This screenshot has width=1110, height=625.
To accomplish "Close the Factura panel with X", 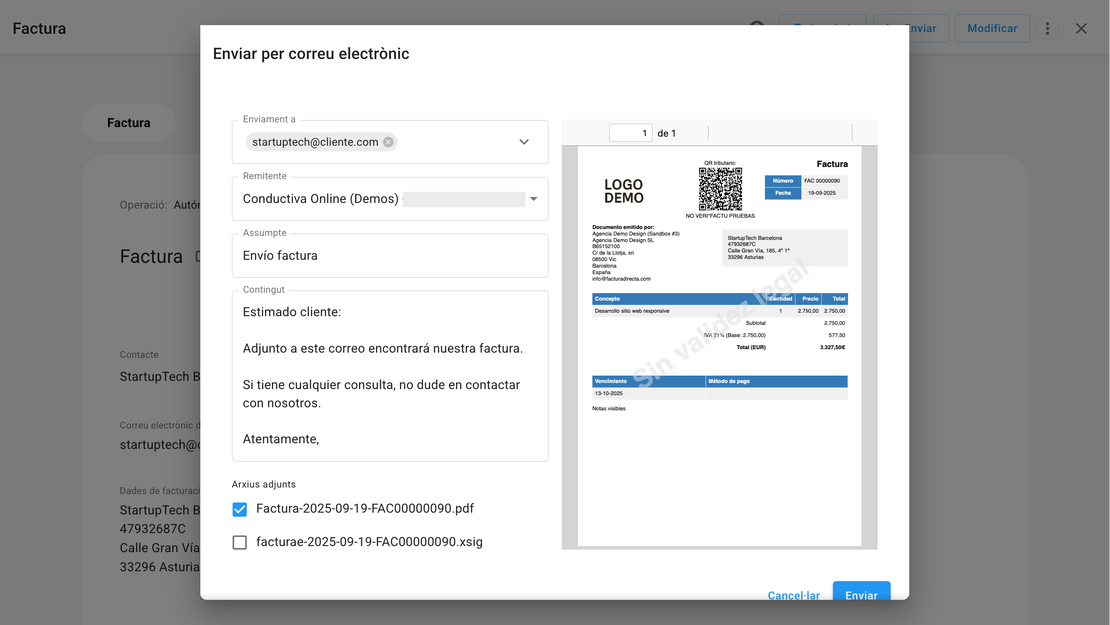I will [1081, 28].
